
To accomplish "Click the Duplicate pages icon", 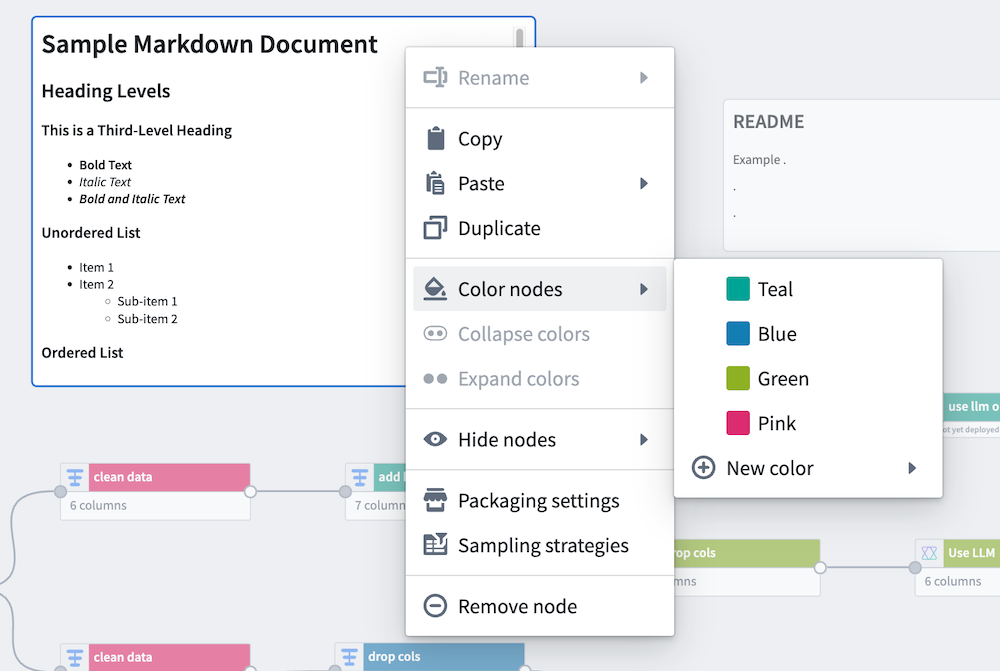I will (x=437, y=228).
